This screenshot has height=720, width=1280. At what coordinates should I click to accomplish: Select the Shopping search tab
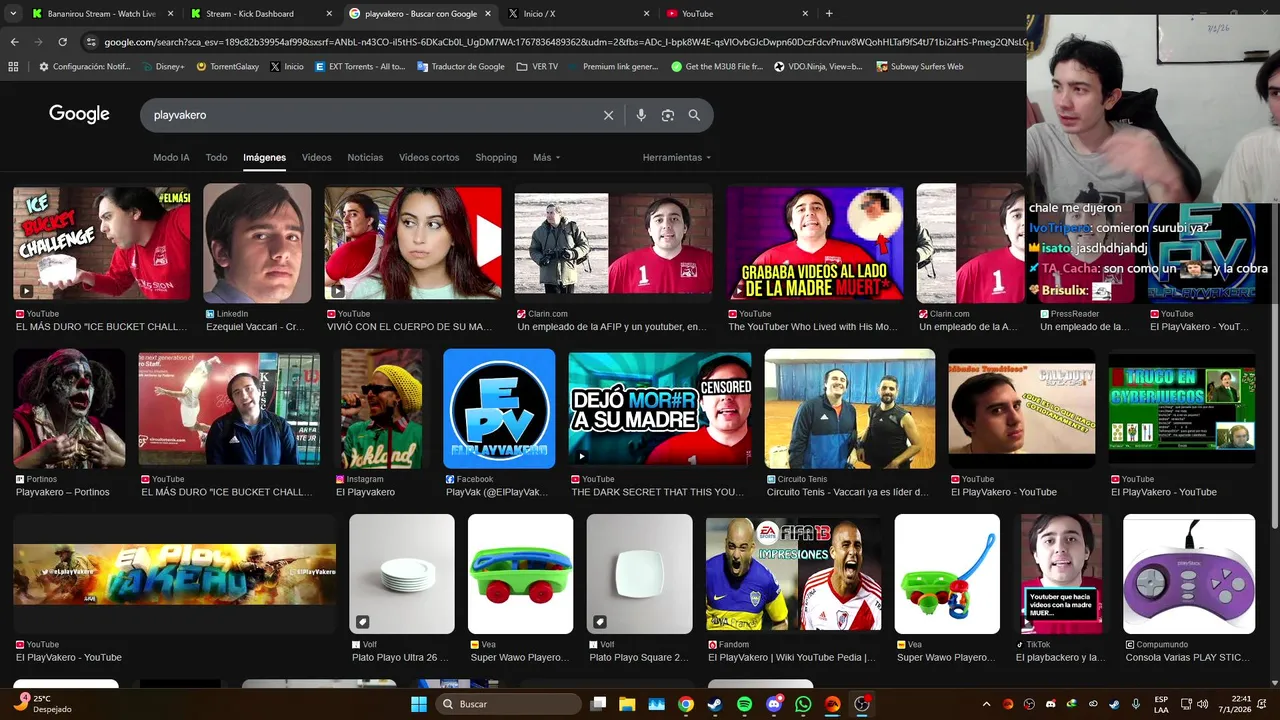pos(496,157)
